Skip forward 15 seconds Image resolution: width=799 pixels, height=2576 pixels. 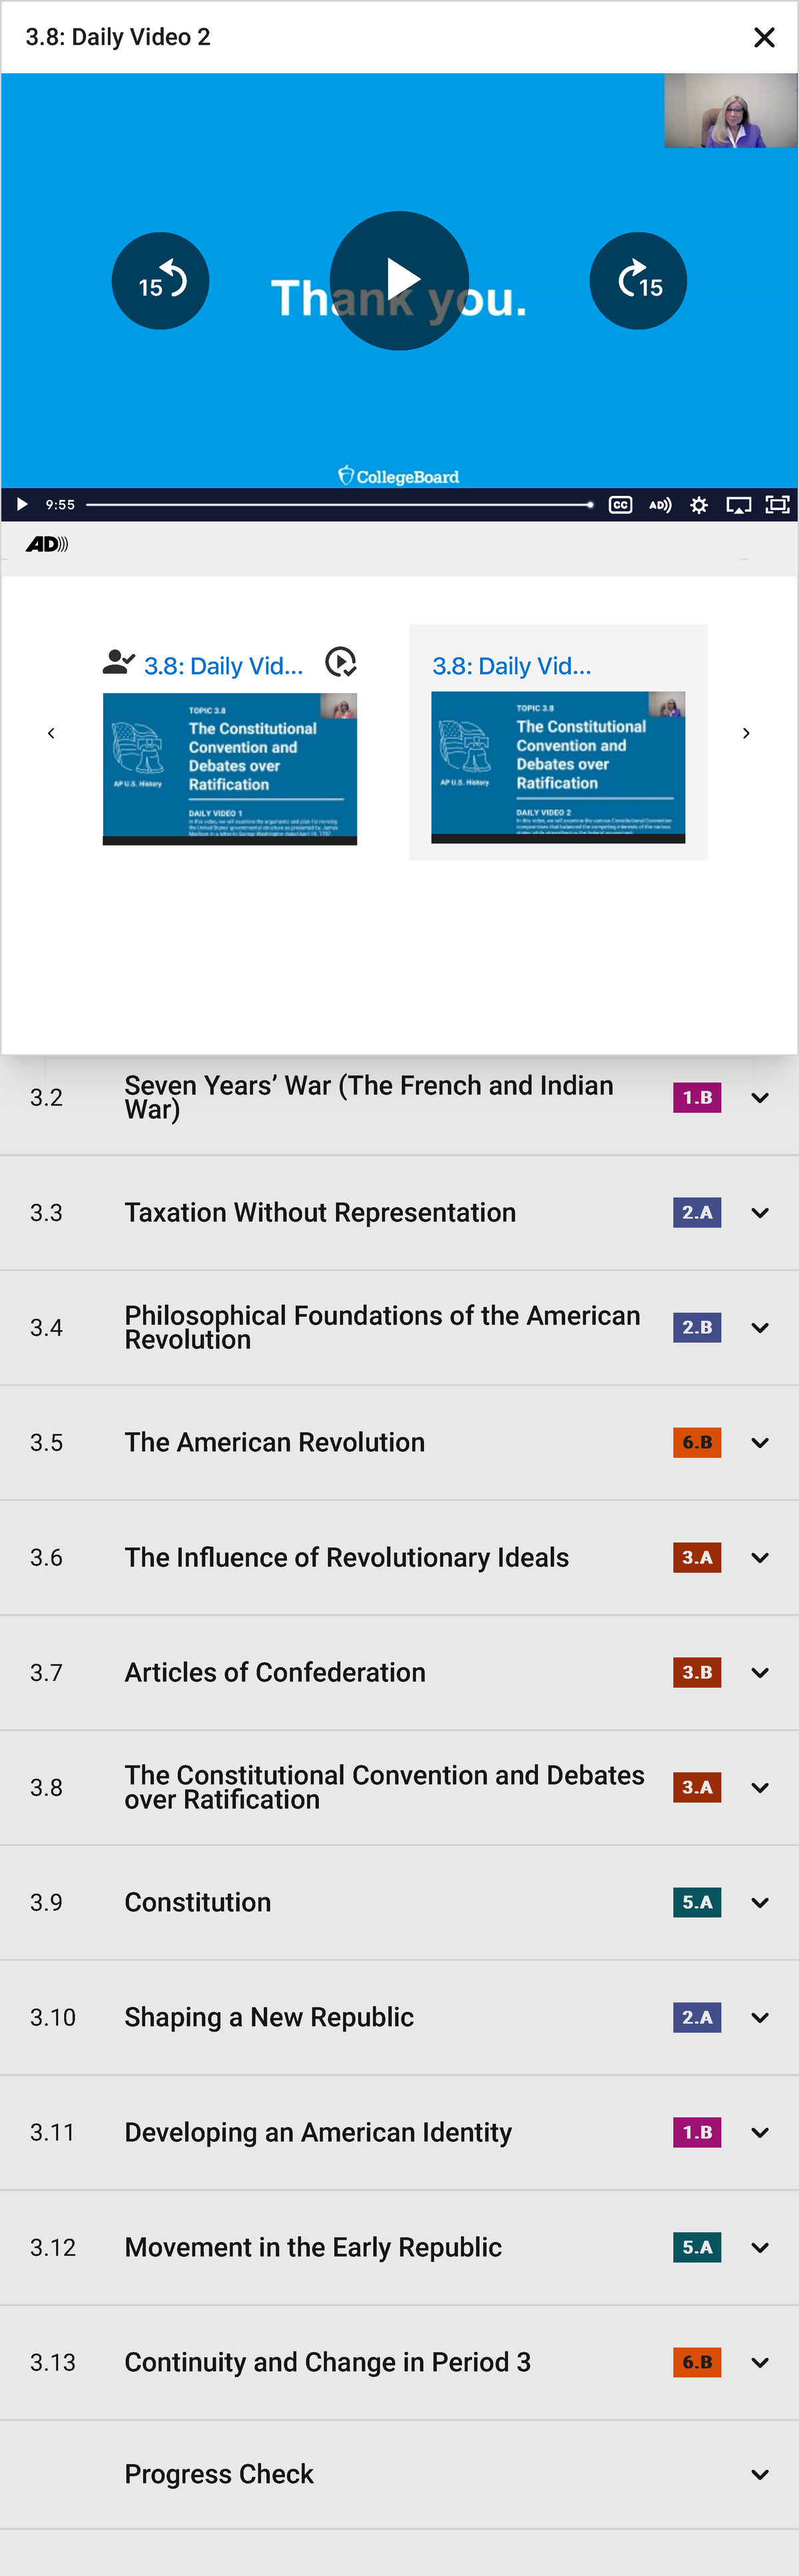point(638,281)
